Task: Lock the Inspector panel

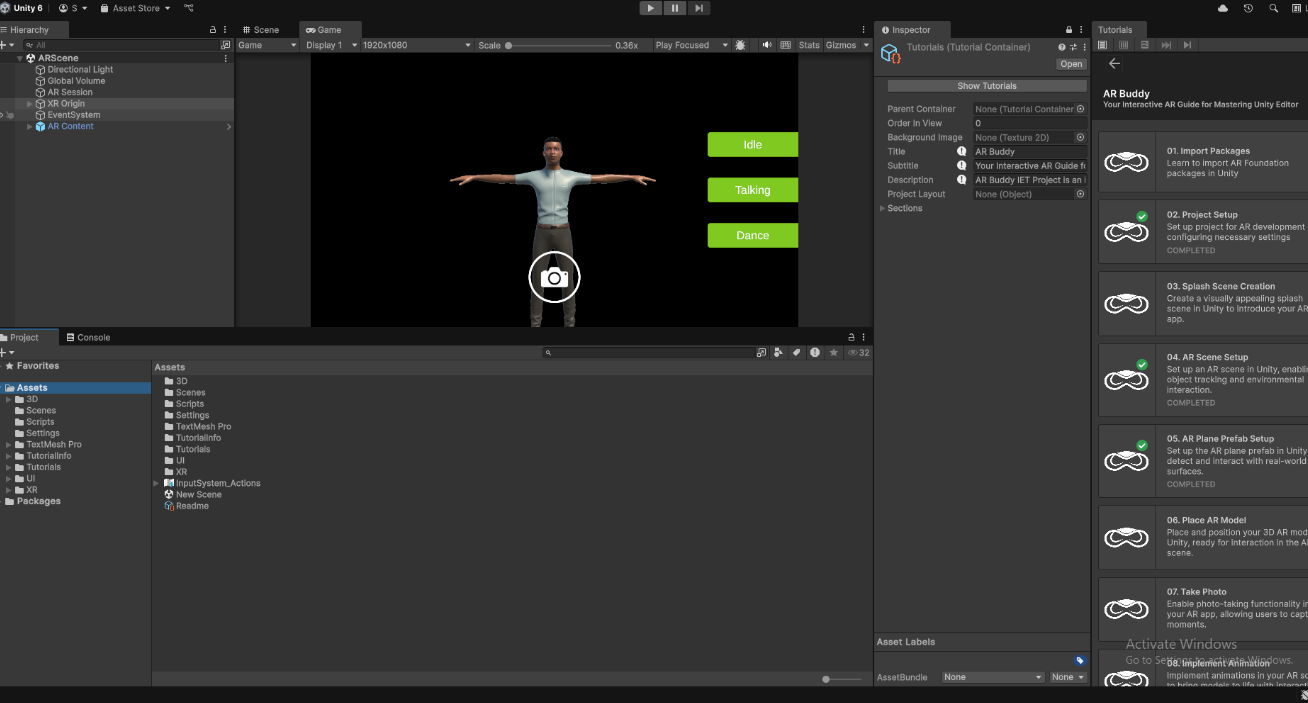Action: (x=1069, y=30)
